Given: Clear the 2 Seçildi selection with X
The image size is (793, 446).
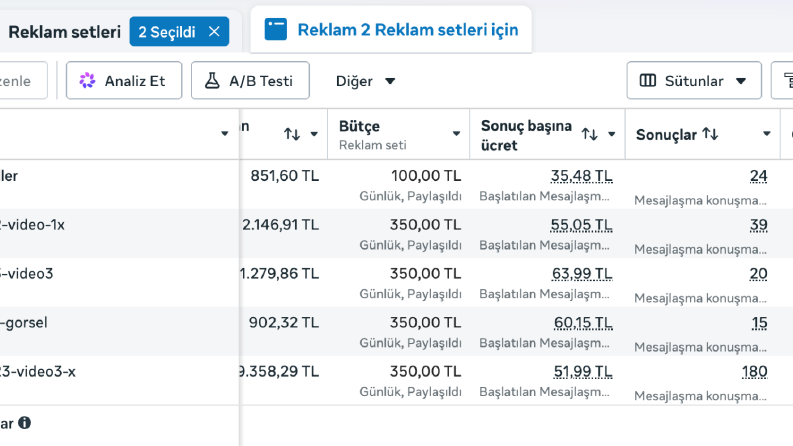Looking at the screenshot, I should point(214,31).
